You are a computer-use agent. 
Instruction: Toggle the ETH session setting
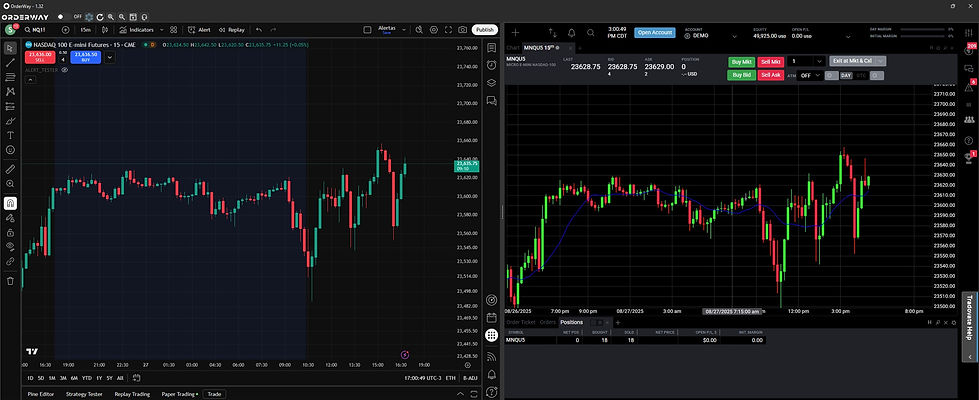[x=451, y=378]
